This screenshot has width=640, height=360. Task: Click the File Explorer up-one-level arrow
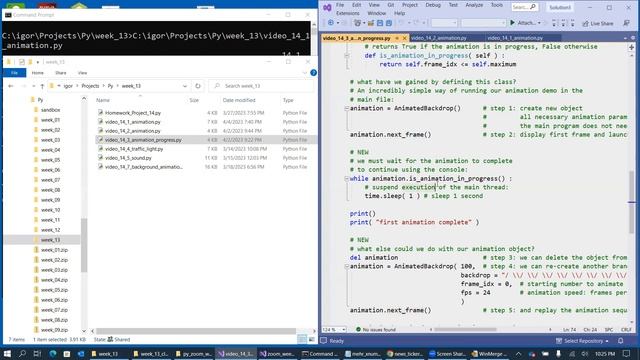tap(42, 86)
